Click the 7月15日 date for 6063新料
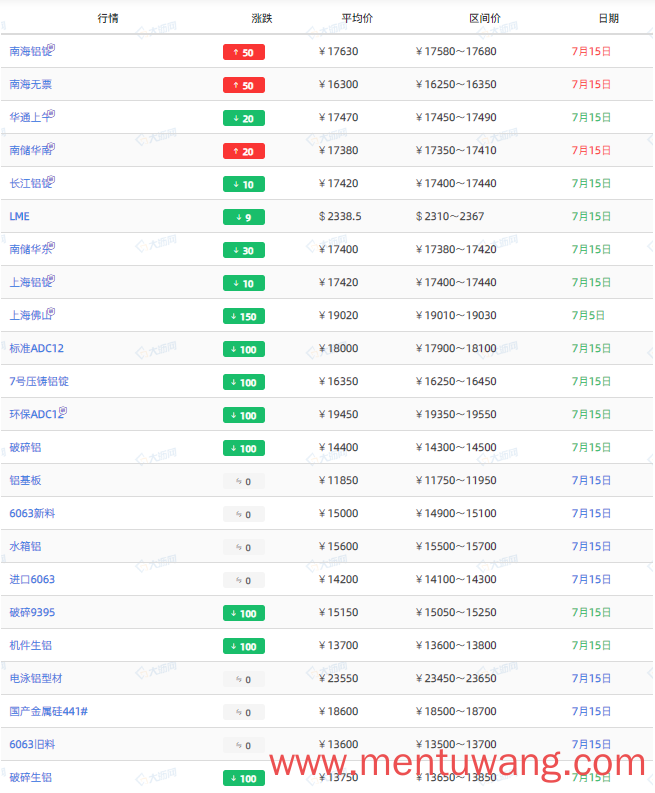Viewport: 655px width, 793px height. pyautogui.click(x=591, y=513)
